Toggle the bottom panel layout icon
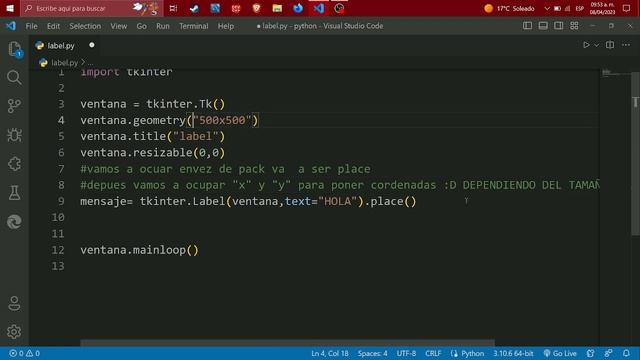The image size is (640, 360). click(543, 26)
